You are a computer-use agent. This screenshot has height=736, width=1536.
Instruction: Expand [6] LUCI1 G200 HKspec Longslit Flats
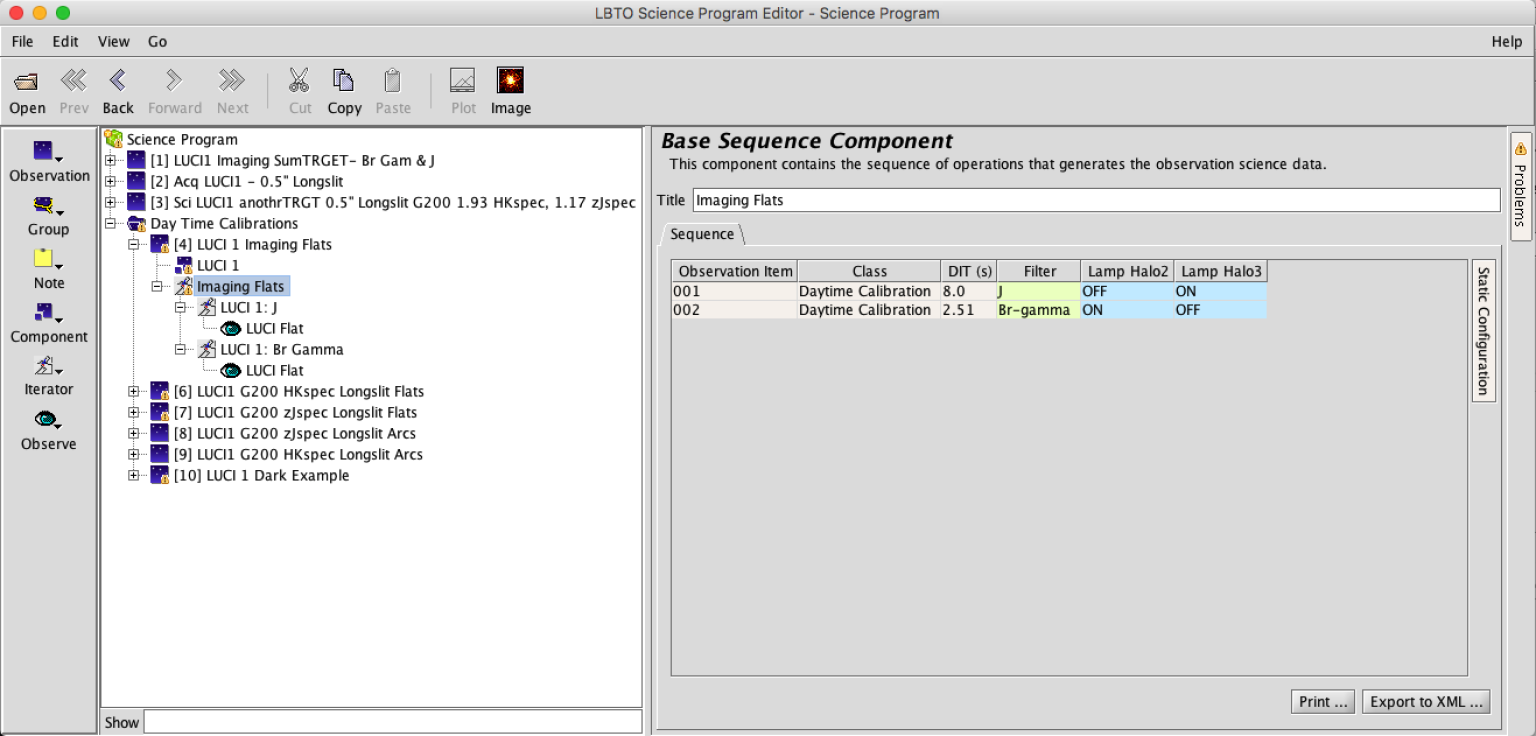(133, 391)
